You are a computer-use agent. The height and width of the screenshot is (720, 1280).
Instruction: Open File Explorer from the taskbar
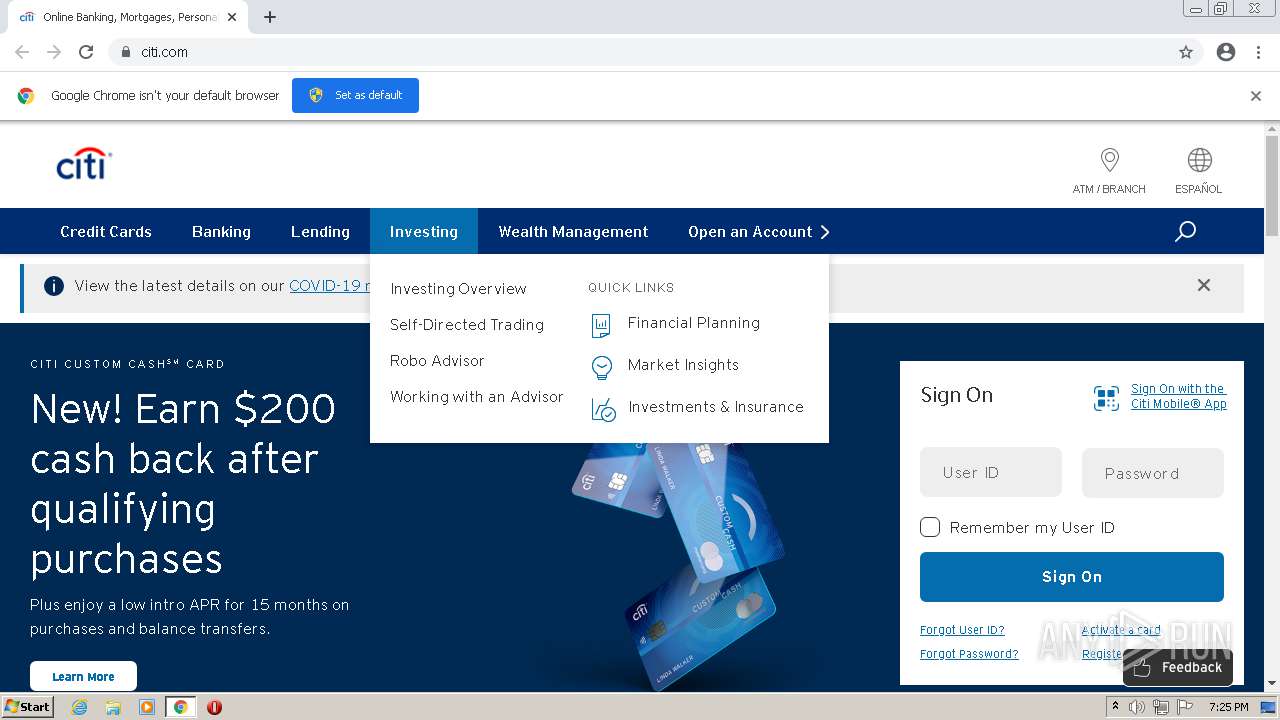[113, 707]
